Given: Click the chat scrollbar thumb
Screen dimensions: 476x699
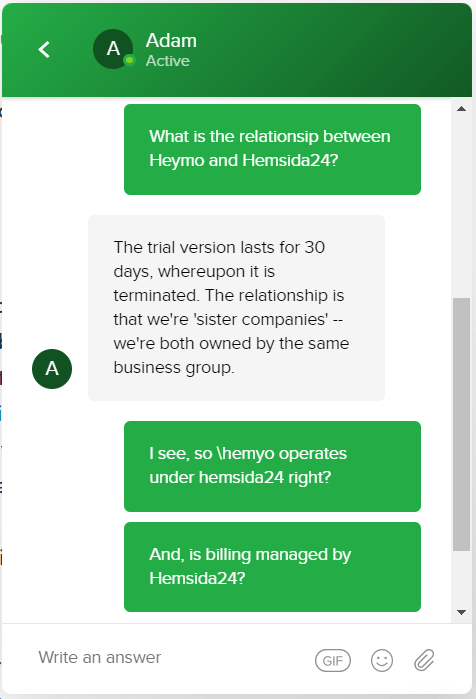Looking at the screenshot, I should (461, 424).
